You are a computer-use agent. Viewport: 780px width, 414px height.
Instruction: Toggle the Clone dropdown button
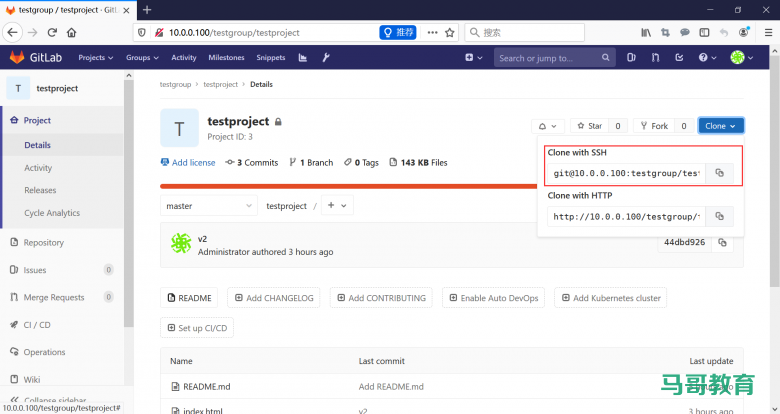721,126
